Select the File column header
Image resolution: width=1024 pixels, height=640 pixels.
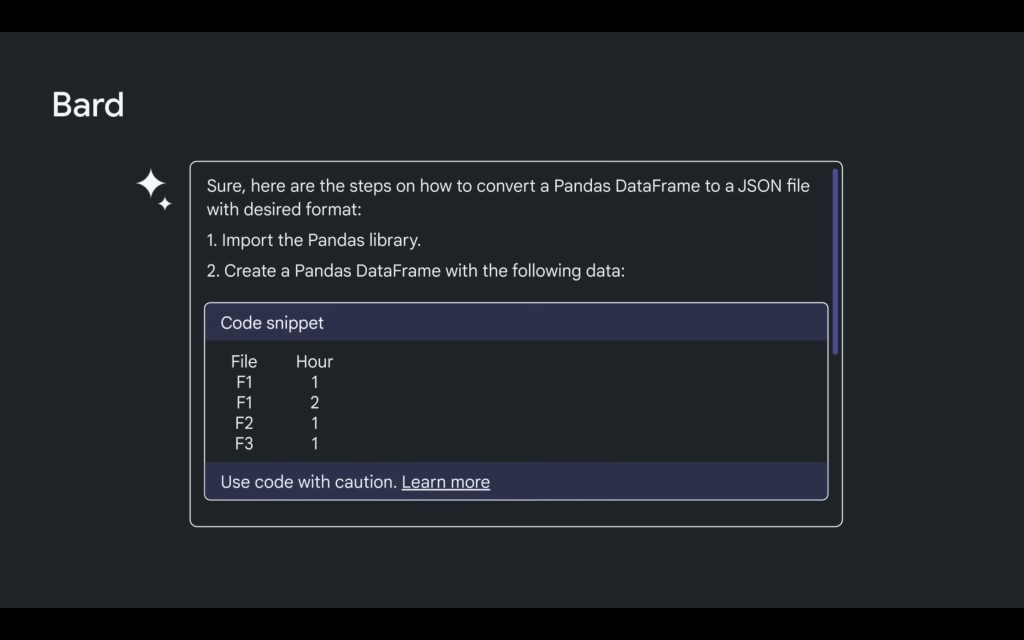244,362
